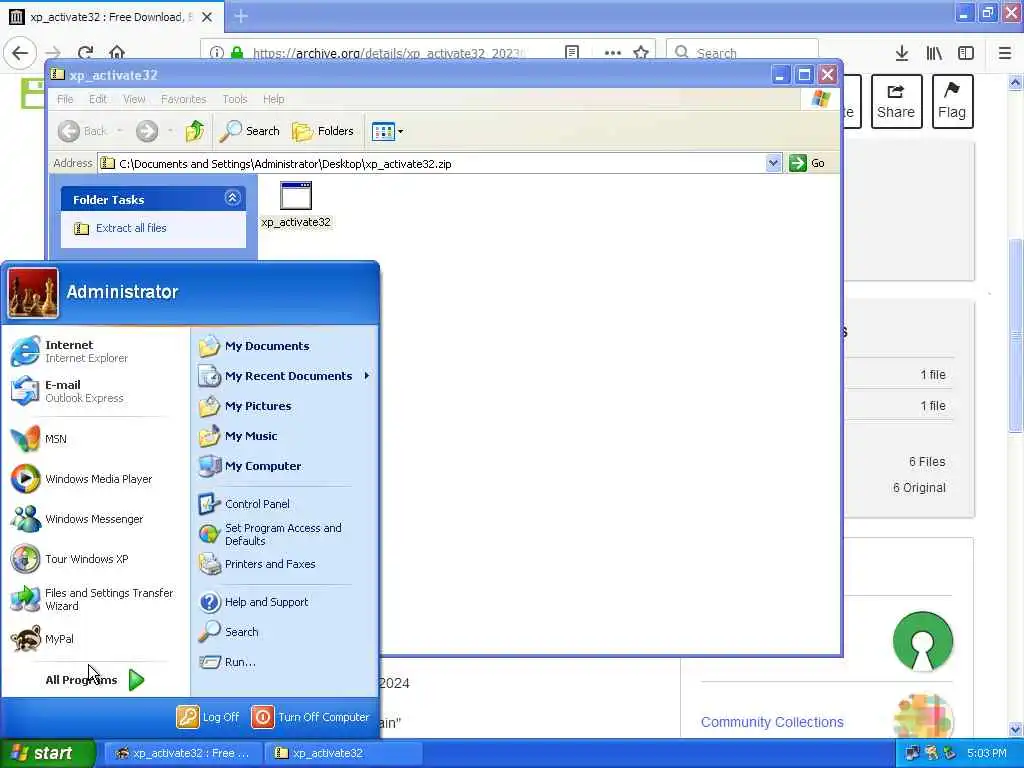Image resolution: width=1024 pixels, height=768 pixels.
Task: Go to Firefox home page
Action: click(x=117, y=53)
